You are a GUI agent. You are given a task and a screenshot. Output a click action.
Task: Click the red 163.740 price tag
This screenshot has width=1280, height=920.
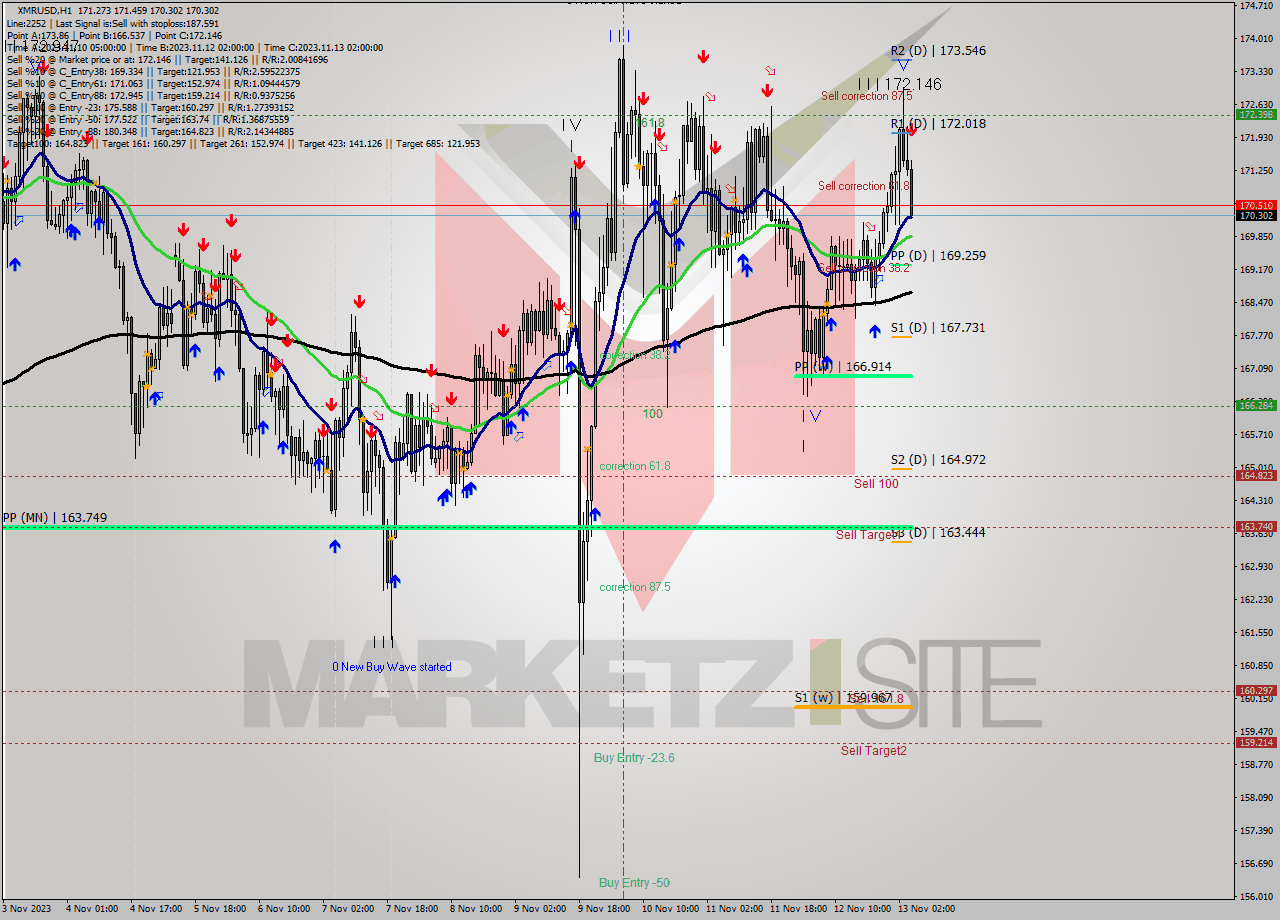[1255, 526]
